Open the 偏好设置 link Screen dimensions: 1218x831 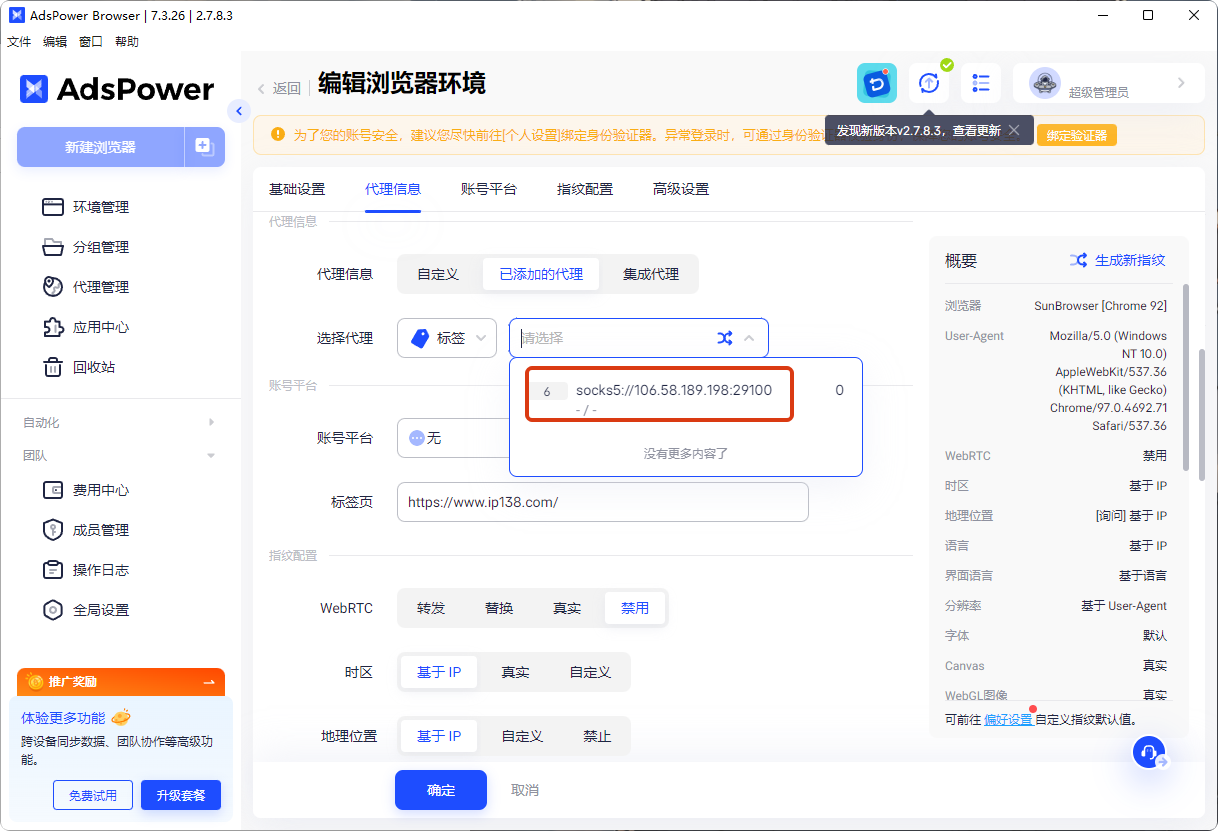tap(1008, 719)
